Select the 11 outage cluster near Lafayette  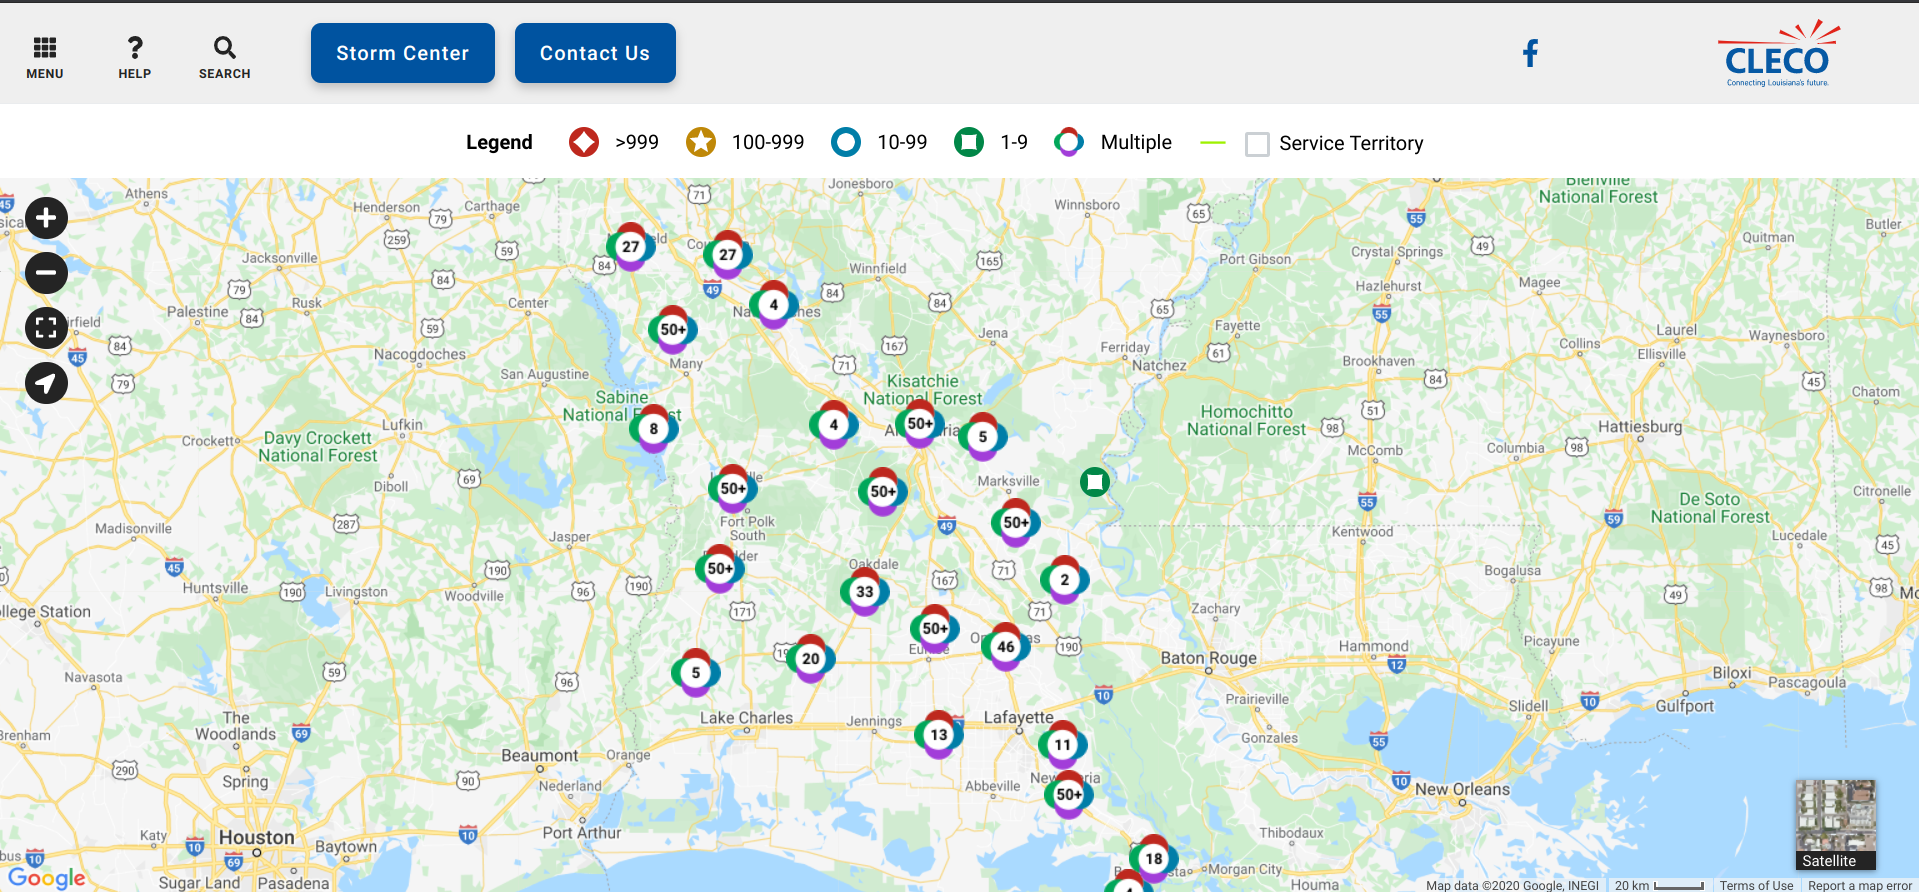coord(1063,745)
